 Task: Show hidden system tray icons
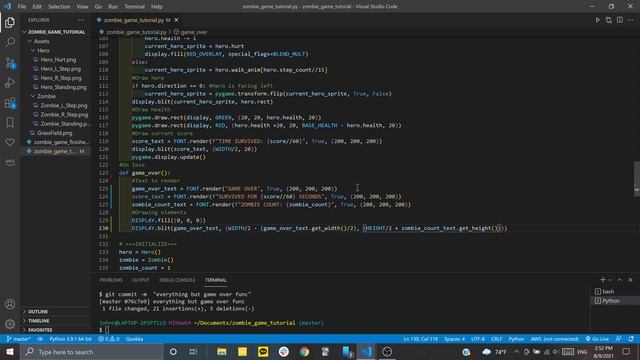pos(516,351)
